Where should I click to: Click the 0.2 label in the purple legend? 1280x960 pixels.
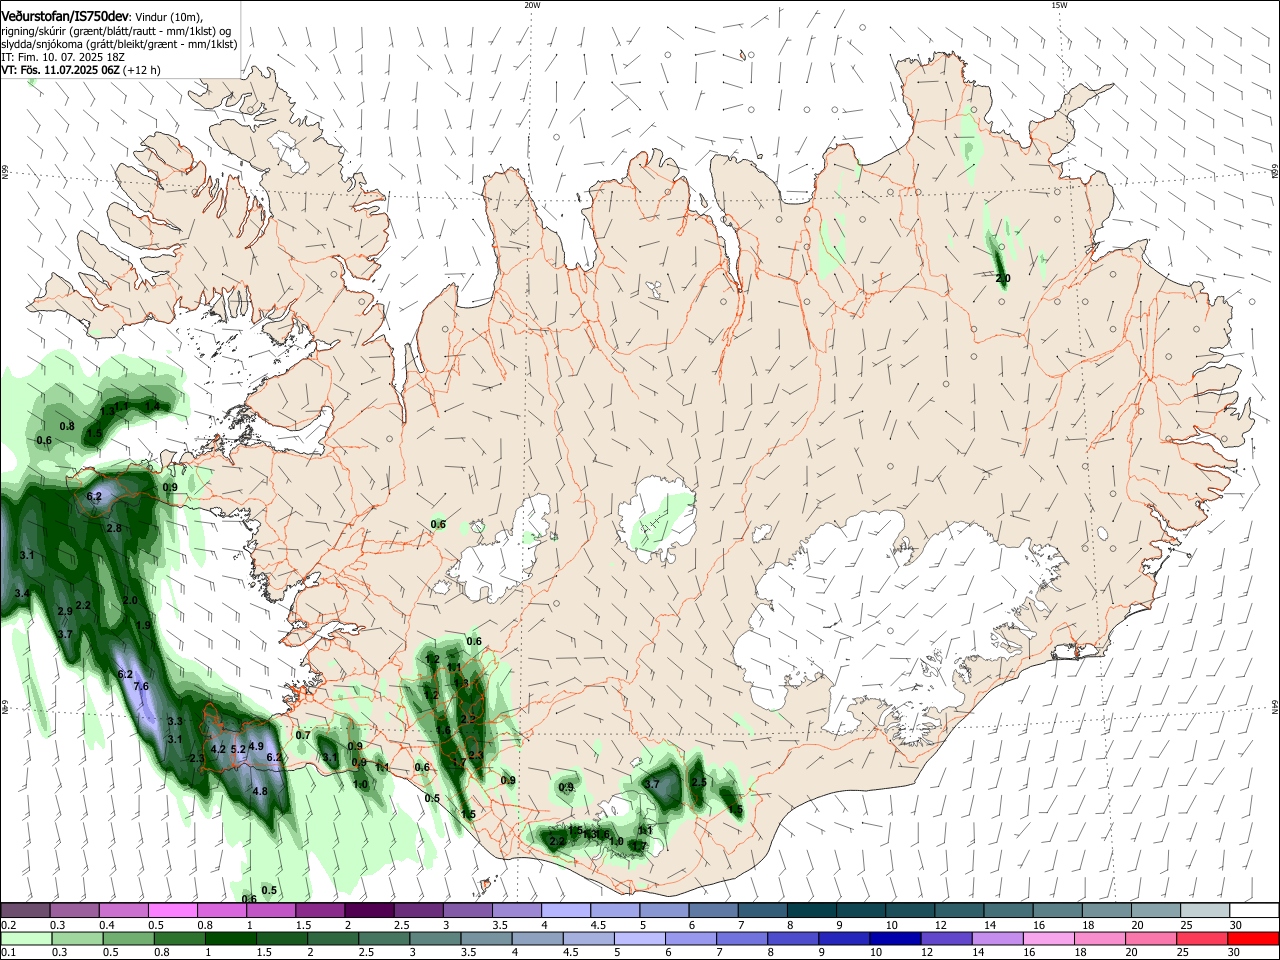[7, 925]
